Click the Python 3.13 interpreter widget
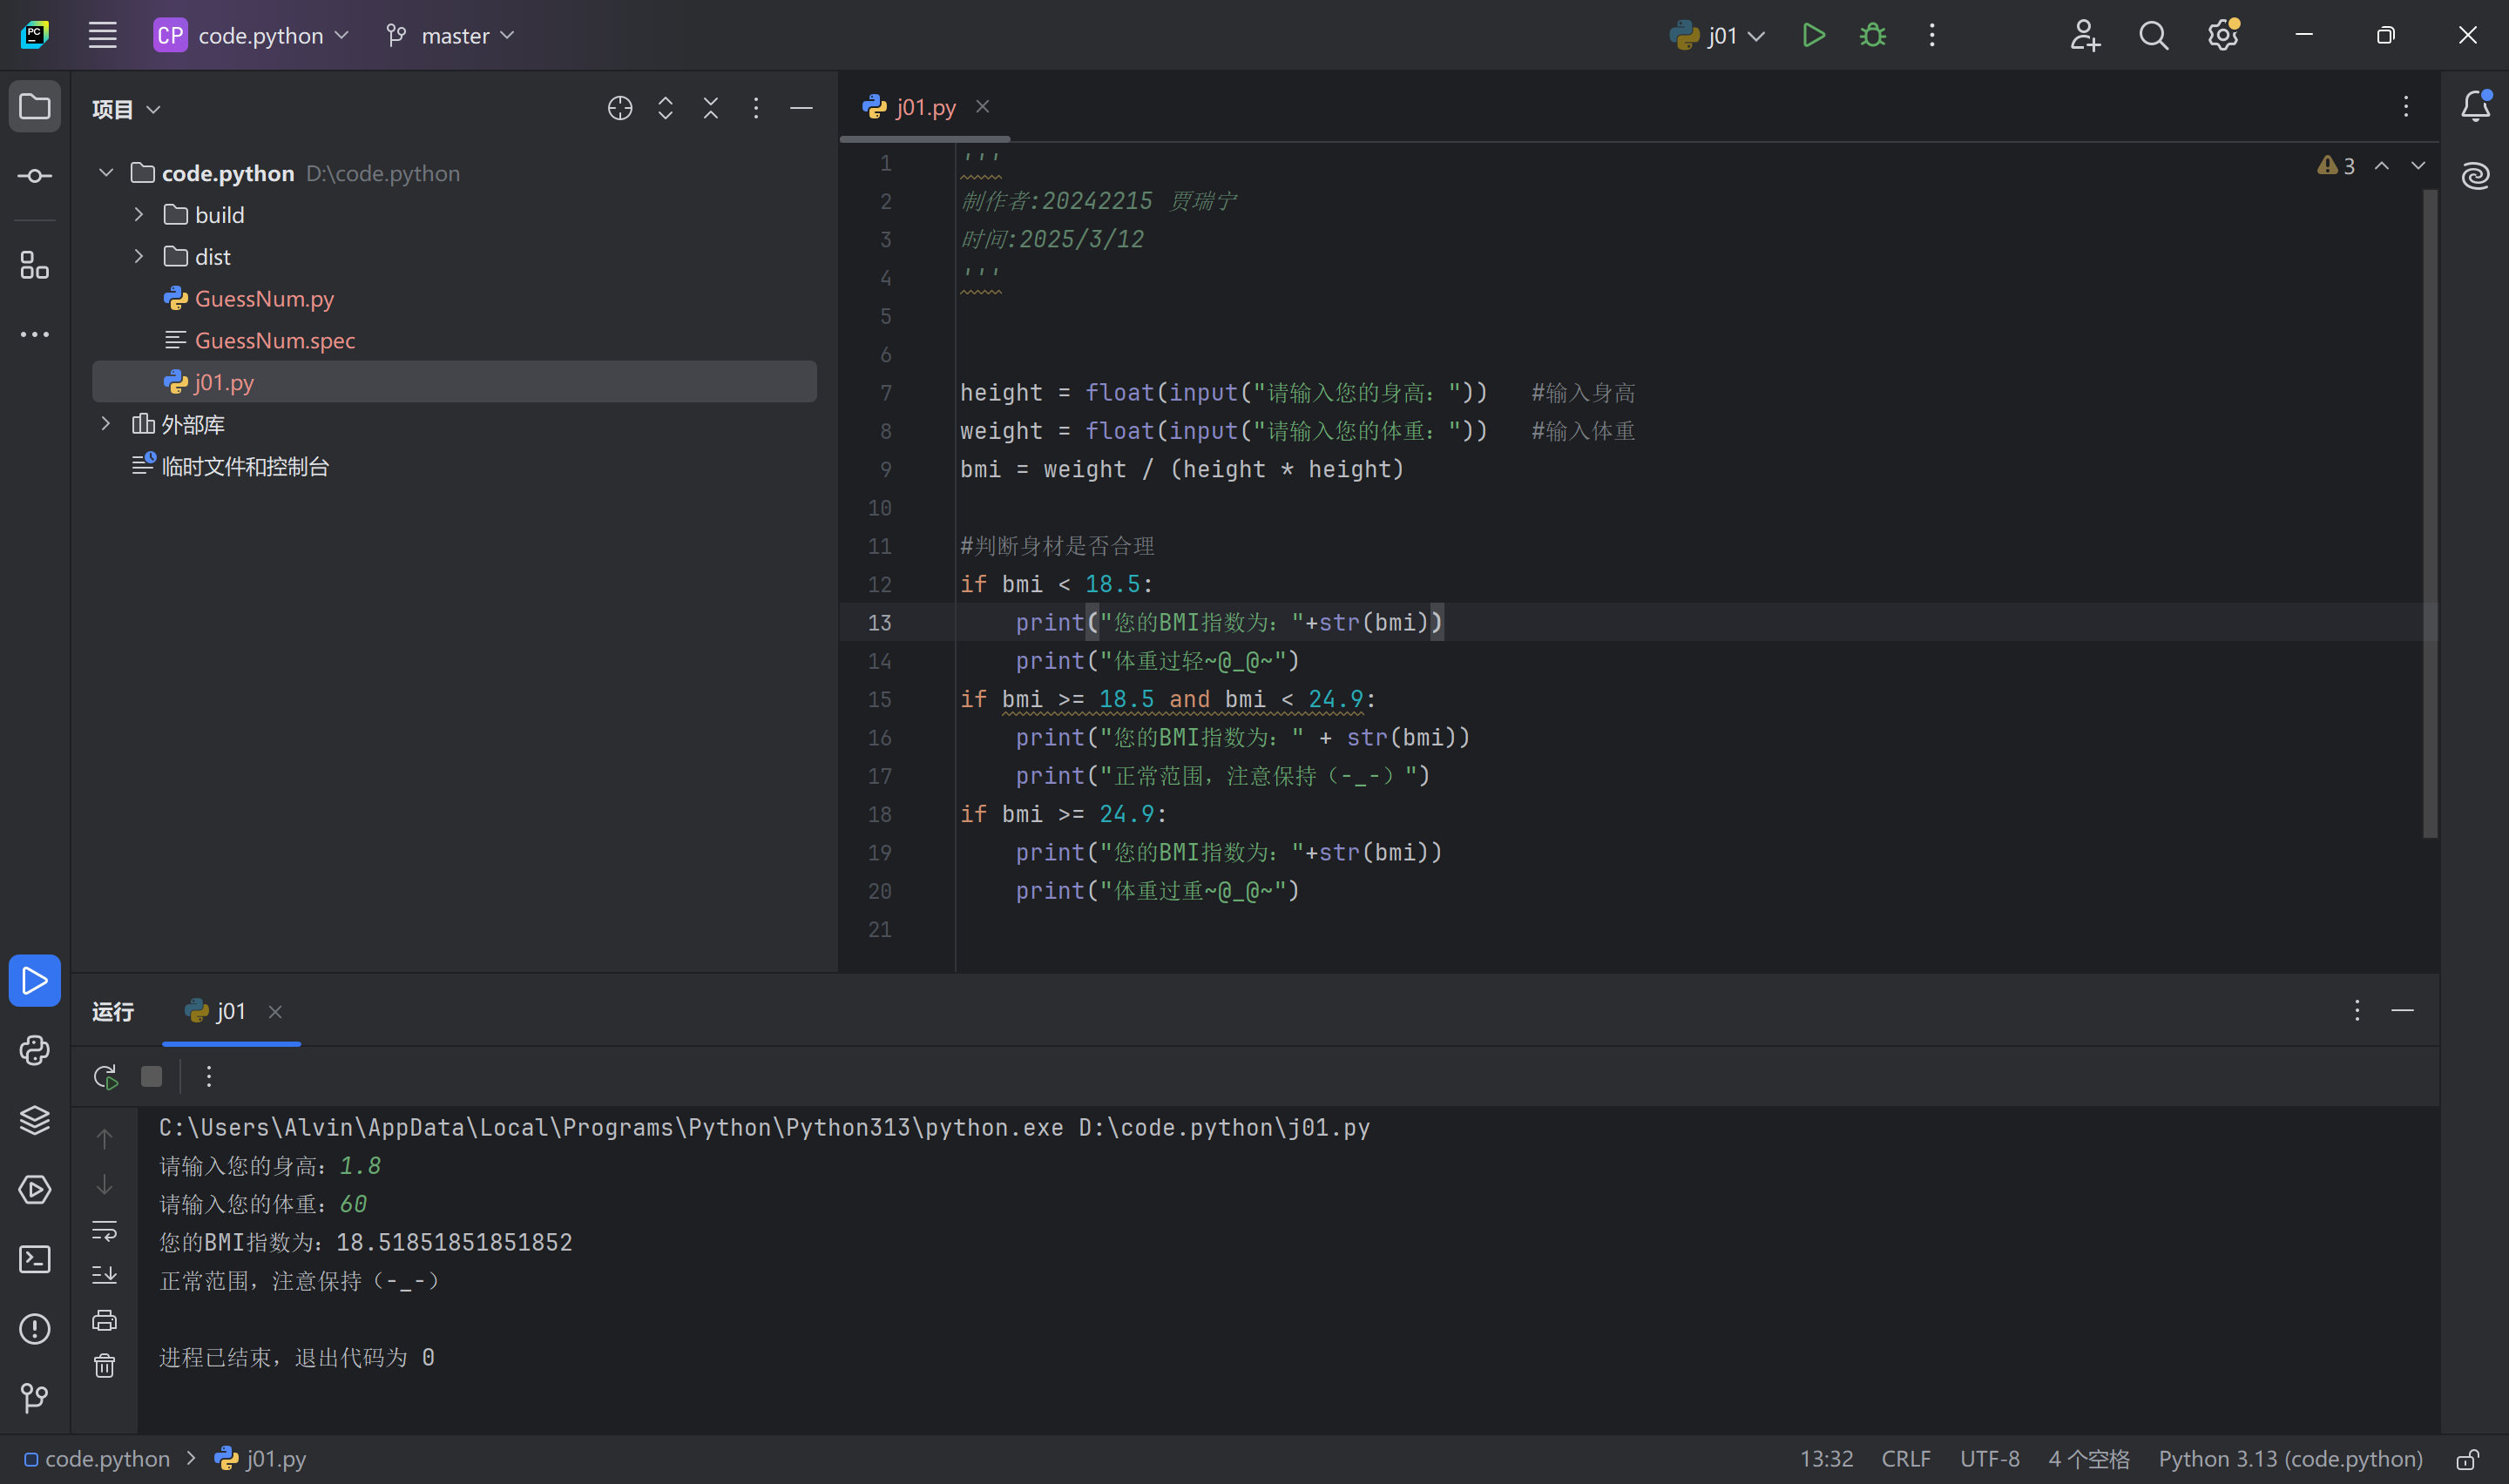This screenshot has width=2509, height=1484. [x=2290, y=1459]
